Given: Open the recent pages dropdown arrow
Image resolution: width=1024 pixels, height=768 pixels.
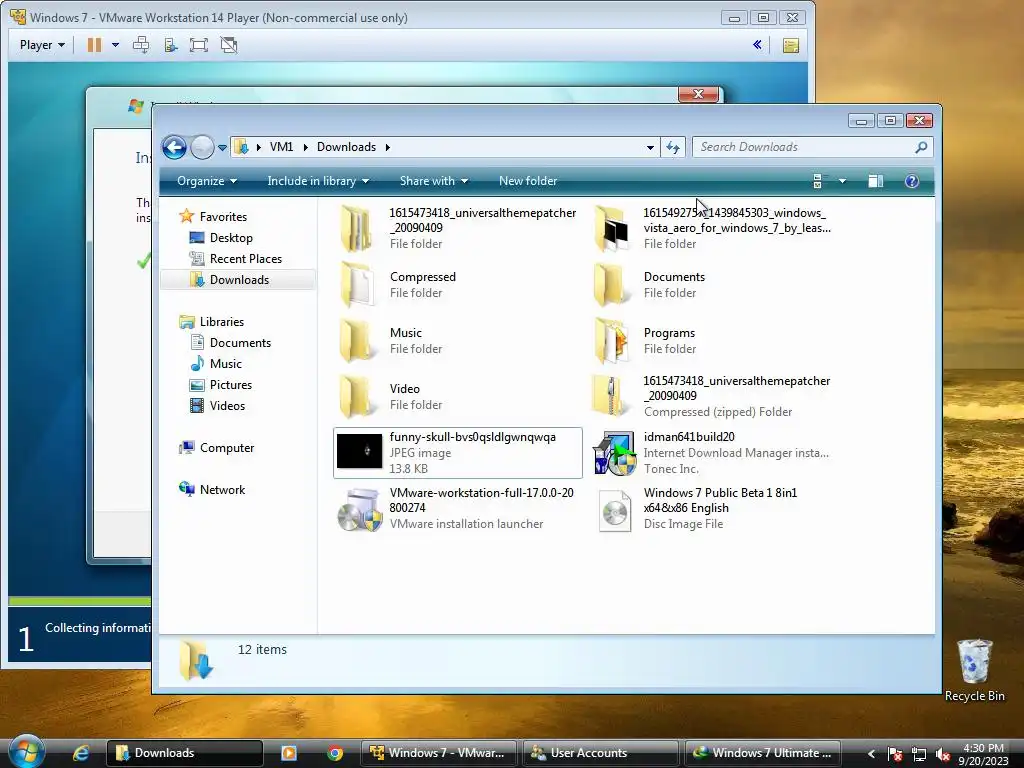Looking at the screenshot, I should 223,148.
